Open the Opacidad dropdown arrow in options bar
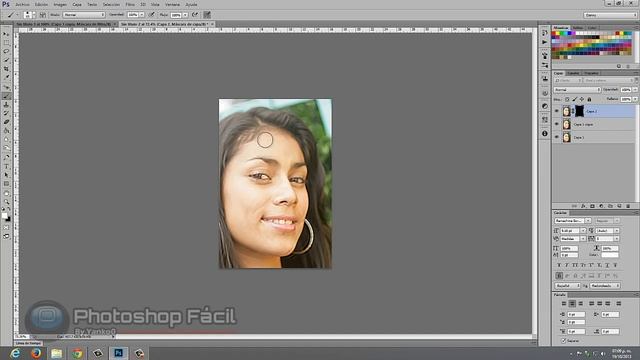Viewport: 640px width, 360px height. (142, 15)
